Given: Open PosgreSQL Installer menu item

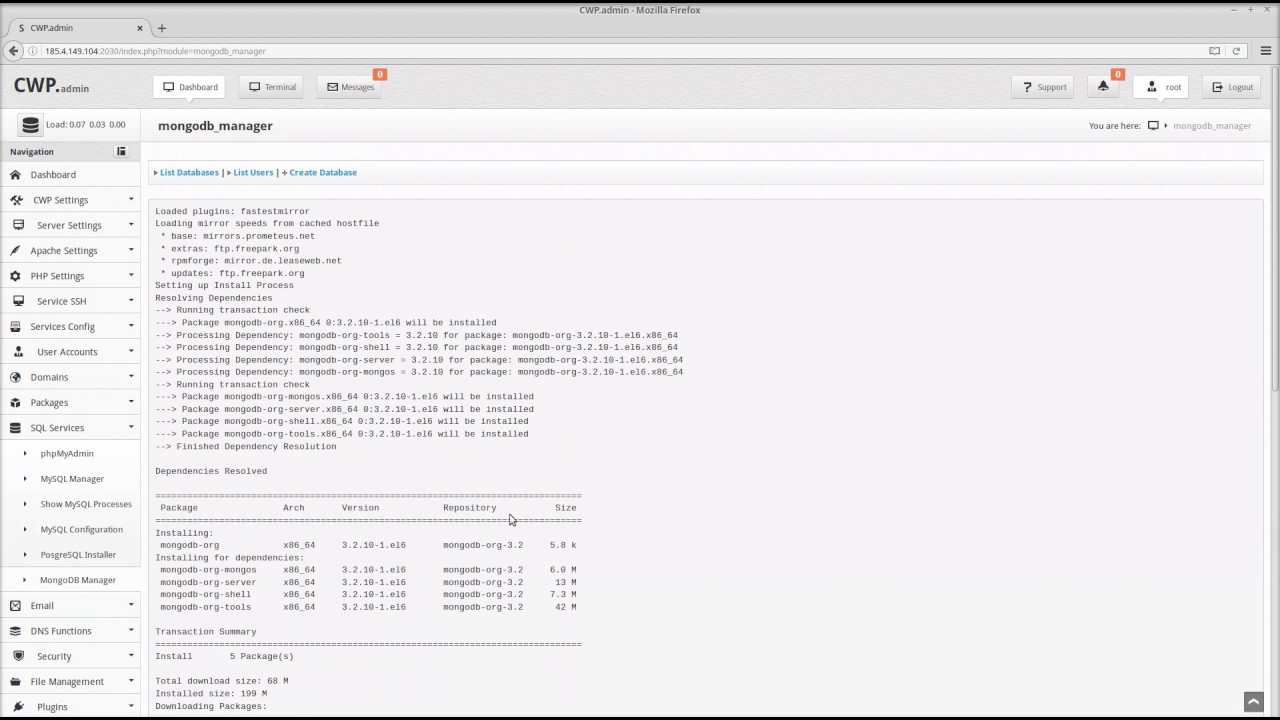Looking at the screenshot, I should pyautogui.click(x=78, y=554).
